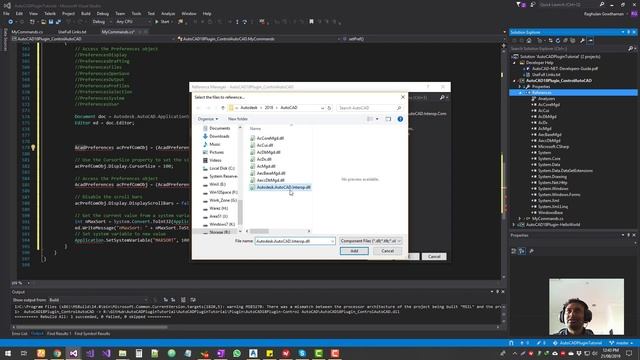The image size is (640, 360).
Task: Select AeccDbMgd.dll in the file list
Action: coord(271,180)
